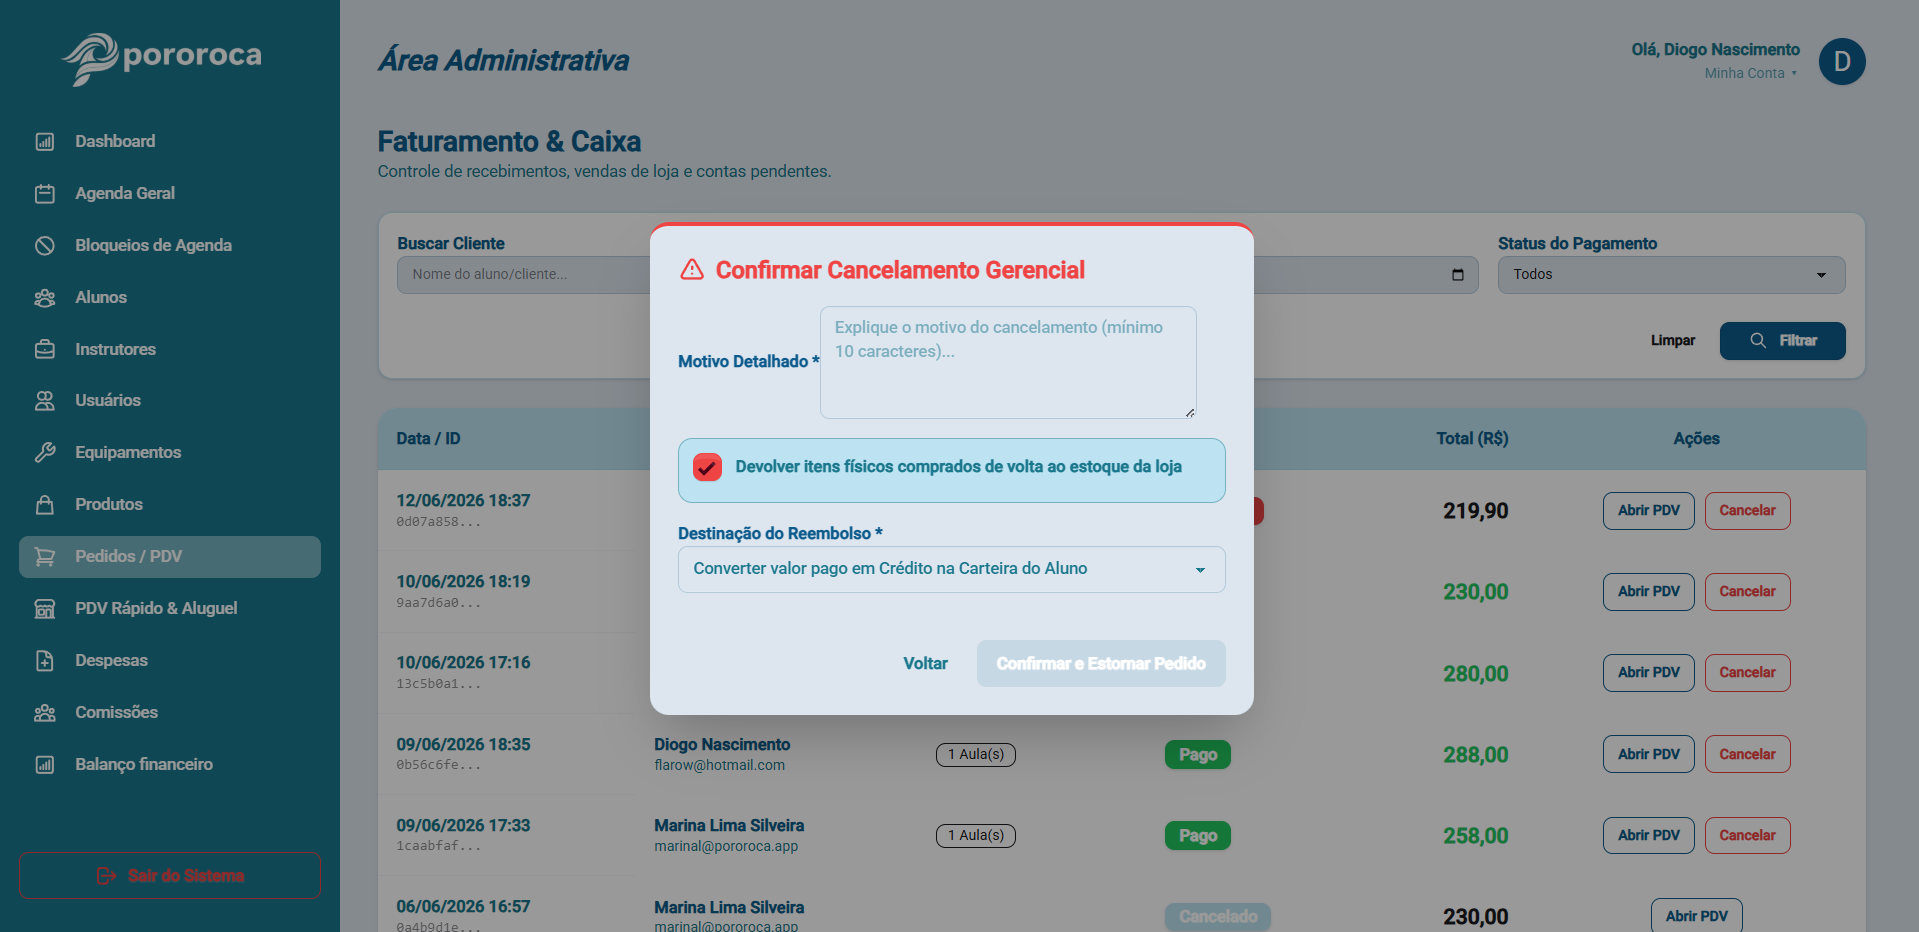
Task: Click the Total (R$) column header
Action: [x=1472, y=439]
